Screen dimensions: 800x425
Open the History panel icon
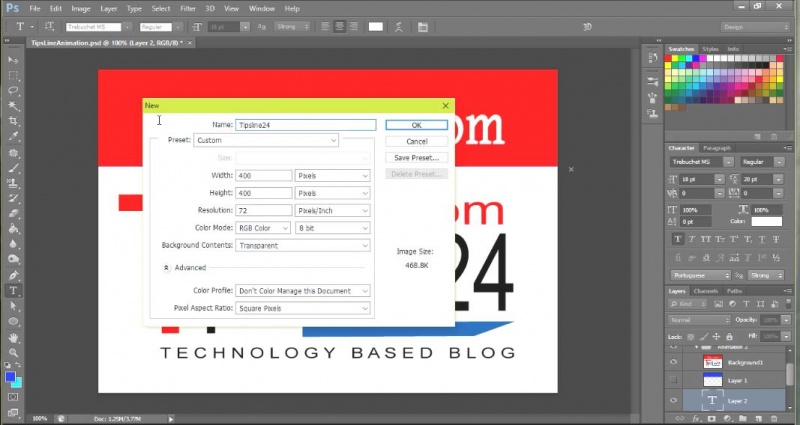click(x=653, y=58)
